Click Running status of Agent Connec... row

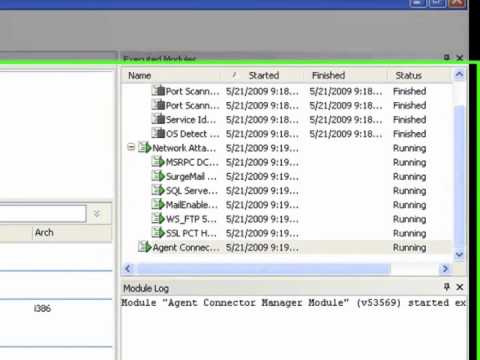click(410, 248)
